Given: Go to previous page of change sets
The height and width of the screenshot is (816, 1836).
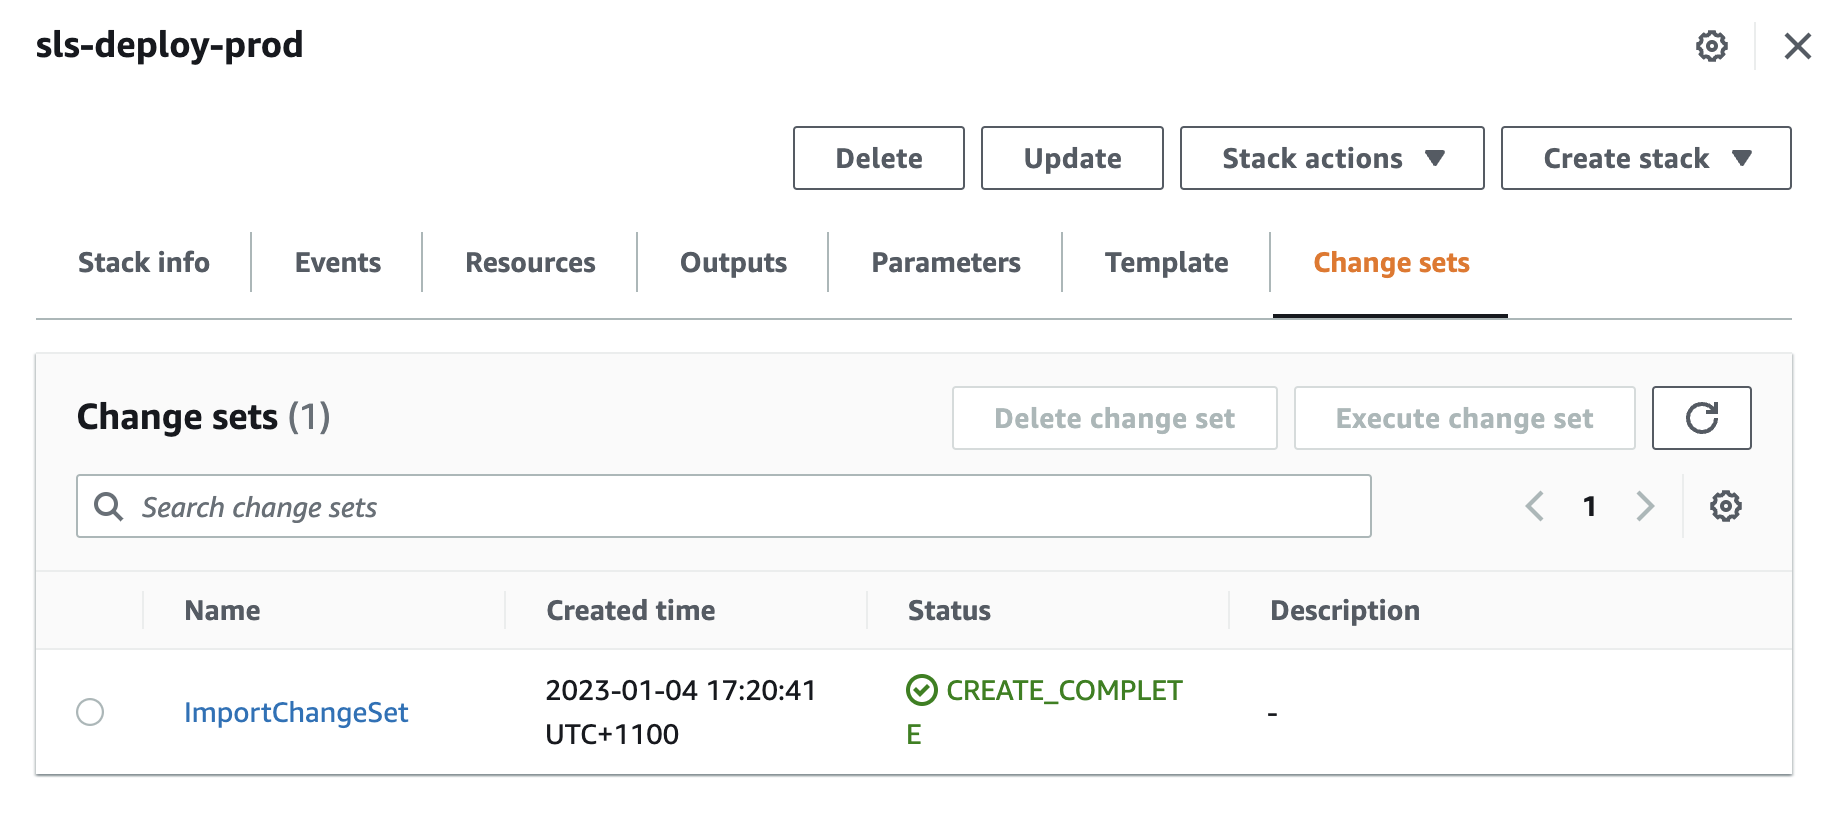Looking at the screenshot, I should (x=1535, y=506).
